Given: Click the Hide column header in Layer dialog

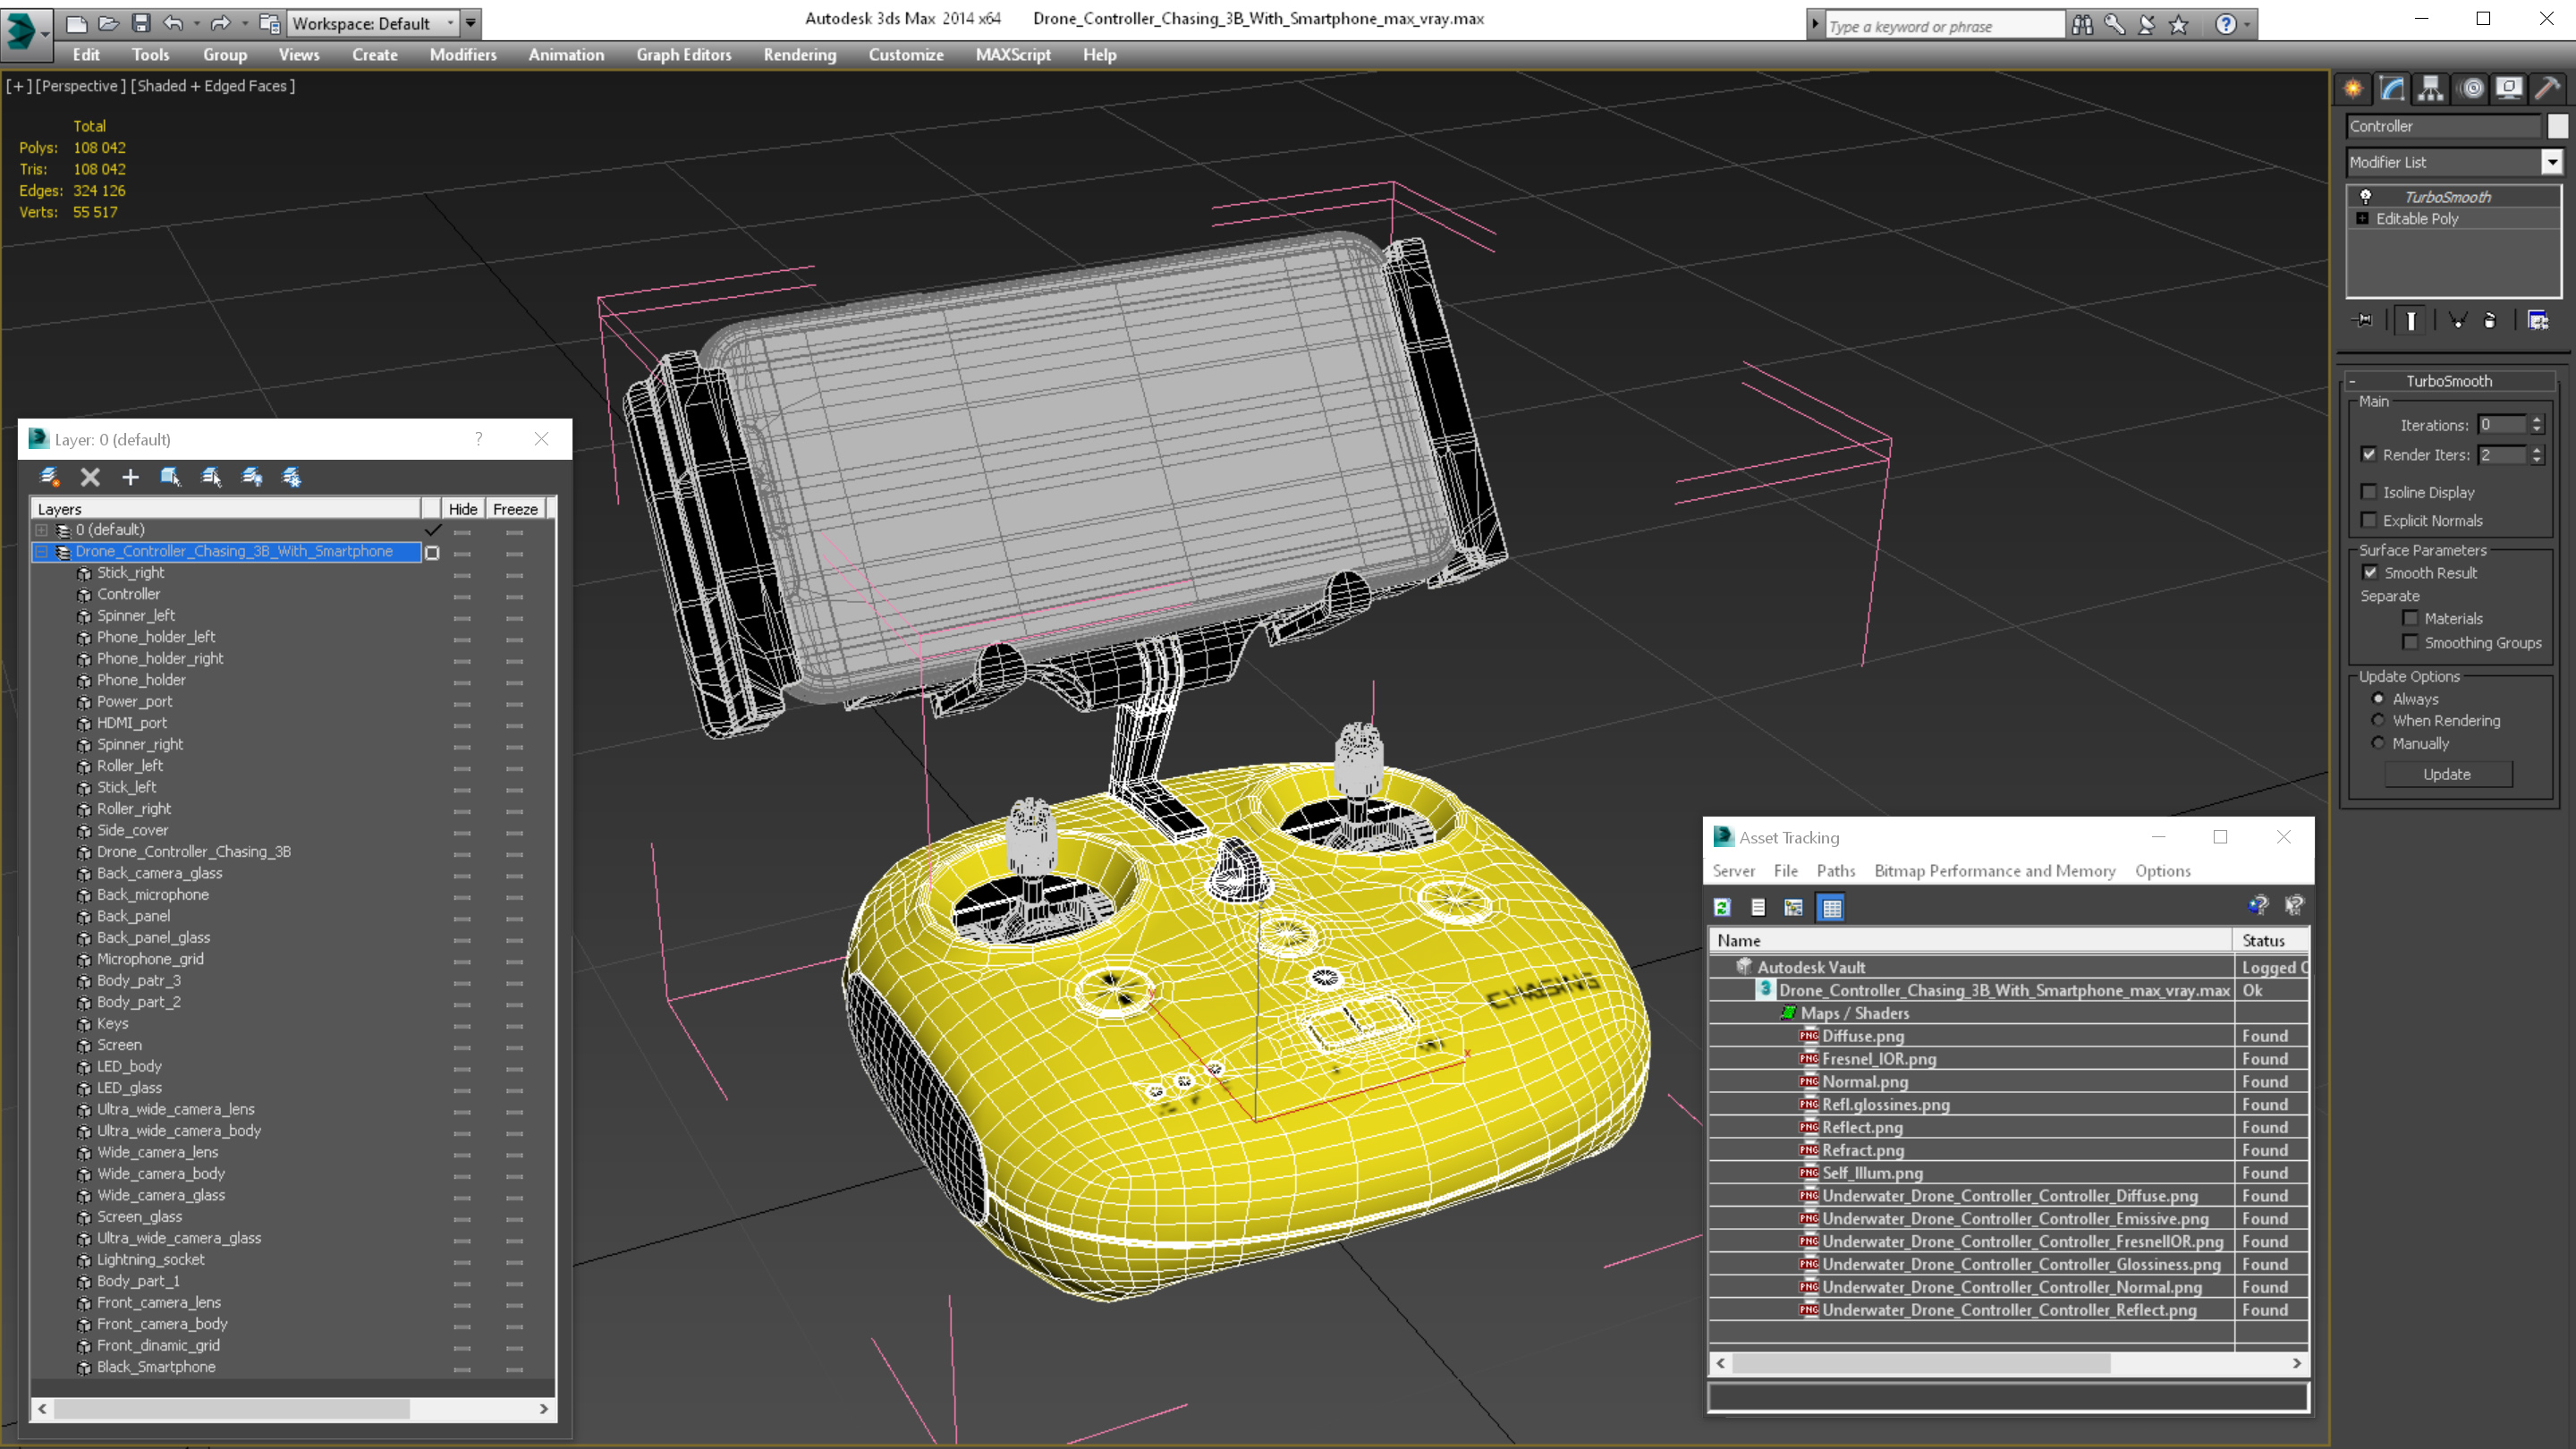Looking at the screenshot, I should [463, 509].
